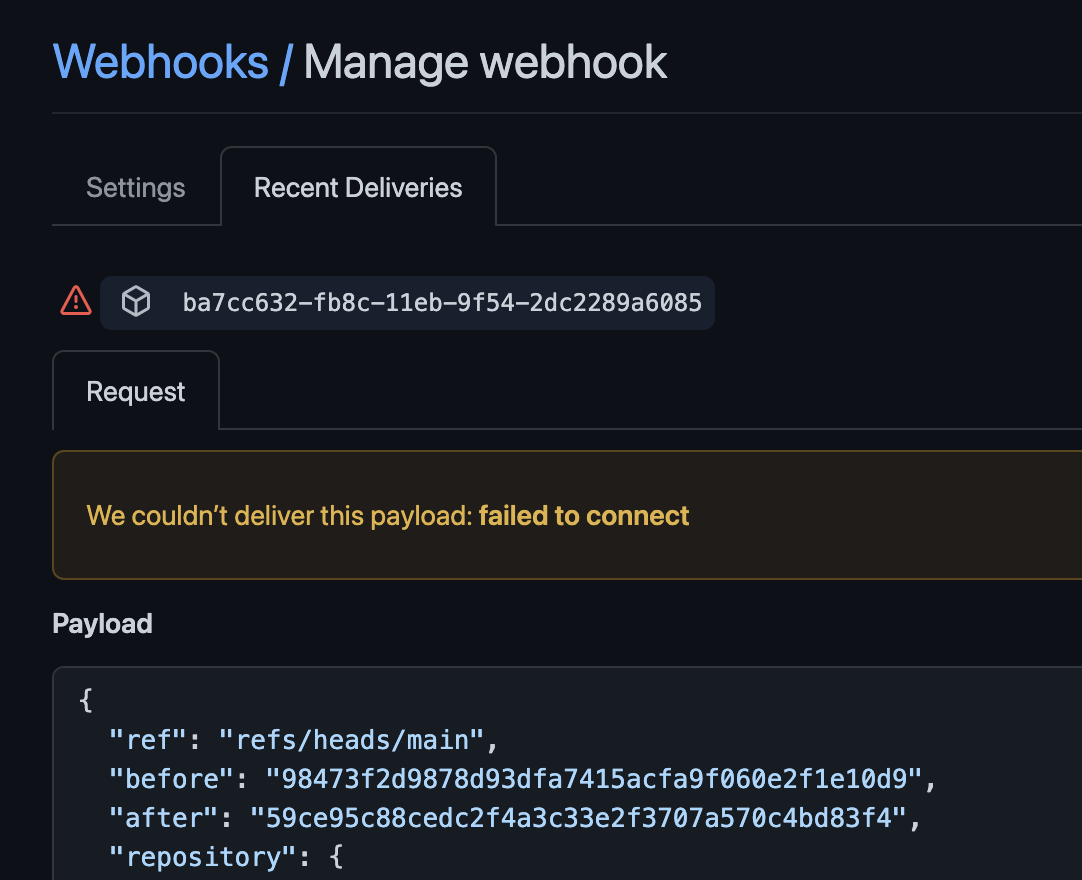Viewport: 1082px width, 880px height.
Task: Open the Webhooks breadcrumb link
Action: pyautogui.click(x=161, y=62)
